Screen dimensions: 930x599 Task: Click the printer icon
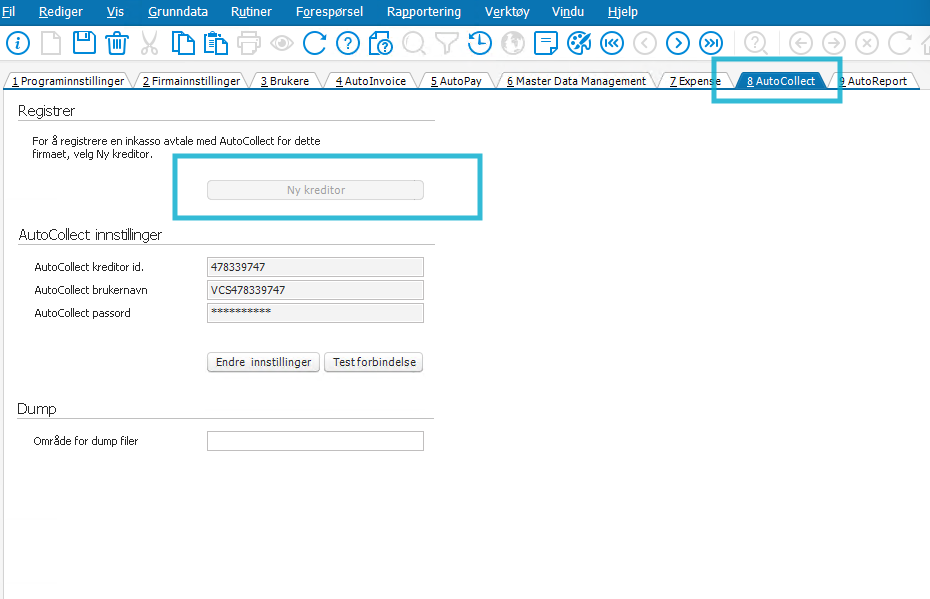(x=249, y=43)
